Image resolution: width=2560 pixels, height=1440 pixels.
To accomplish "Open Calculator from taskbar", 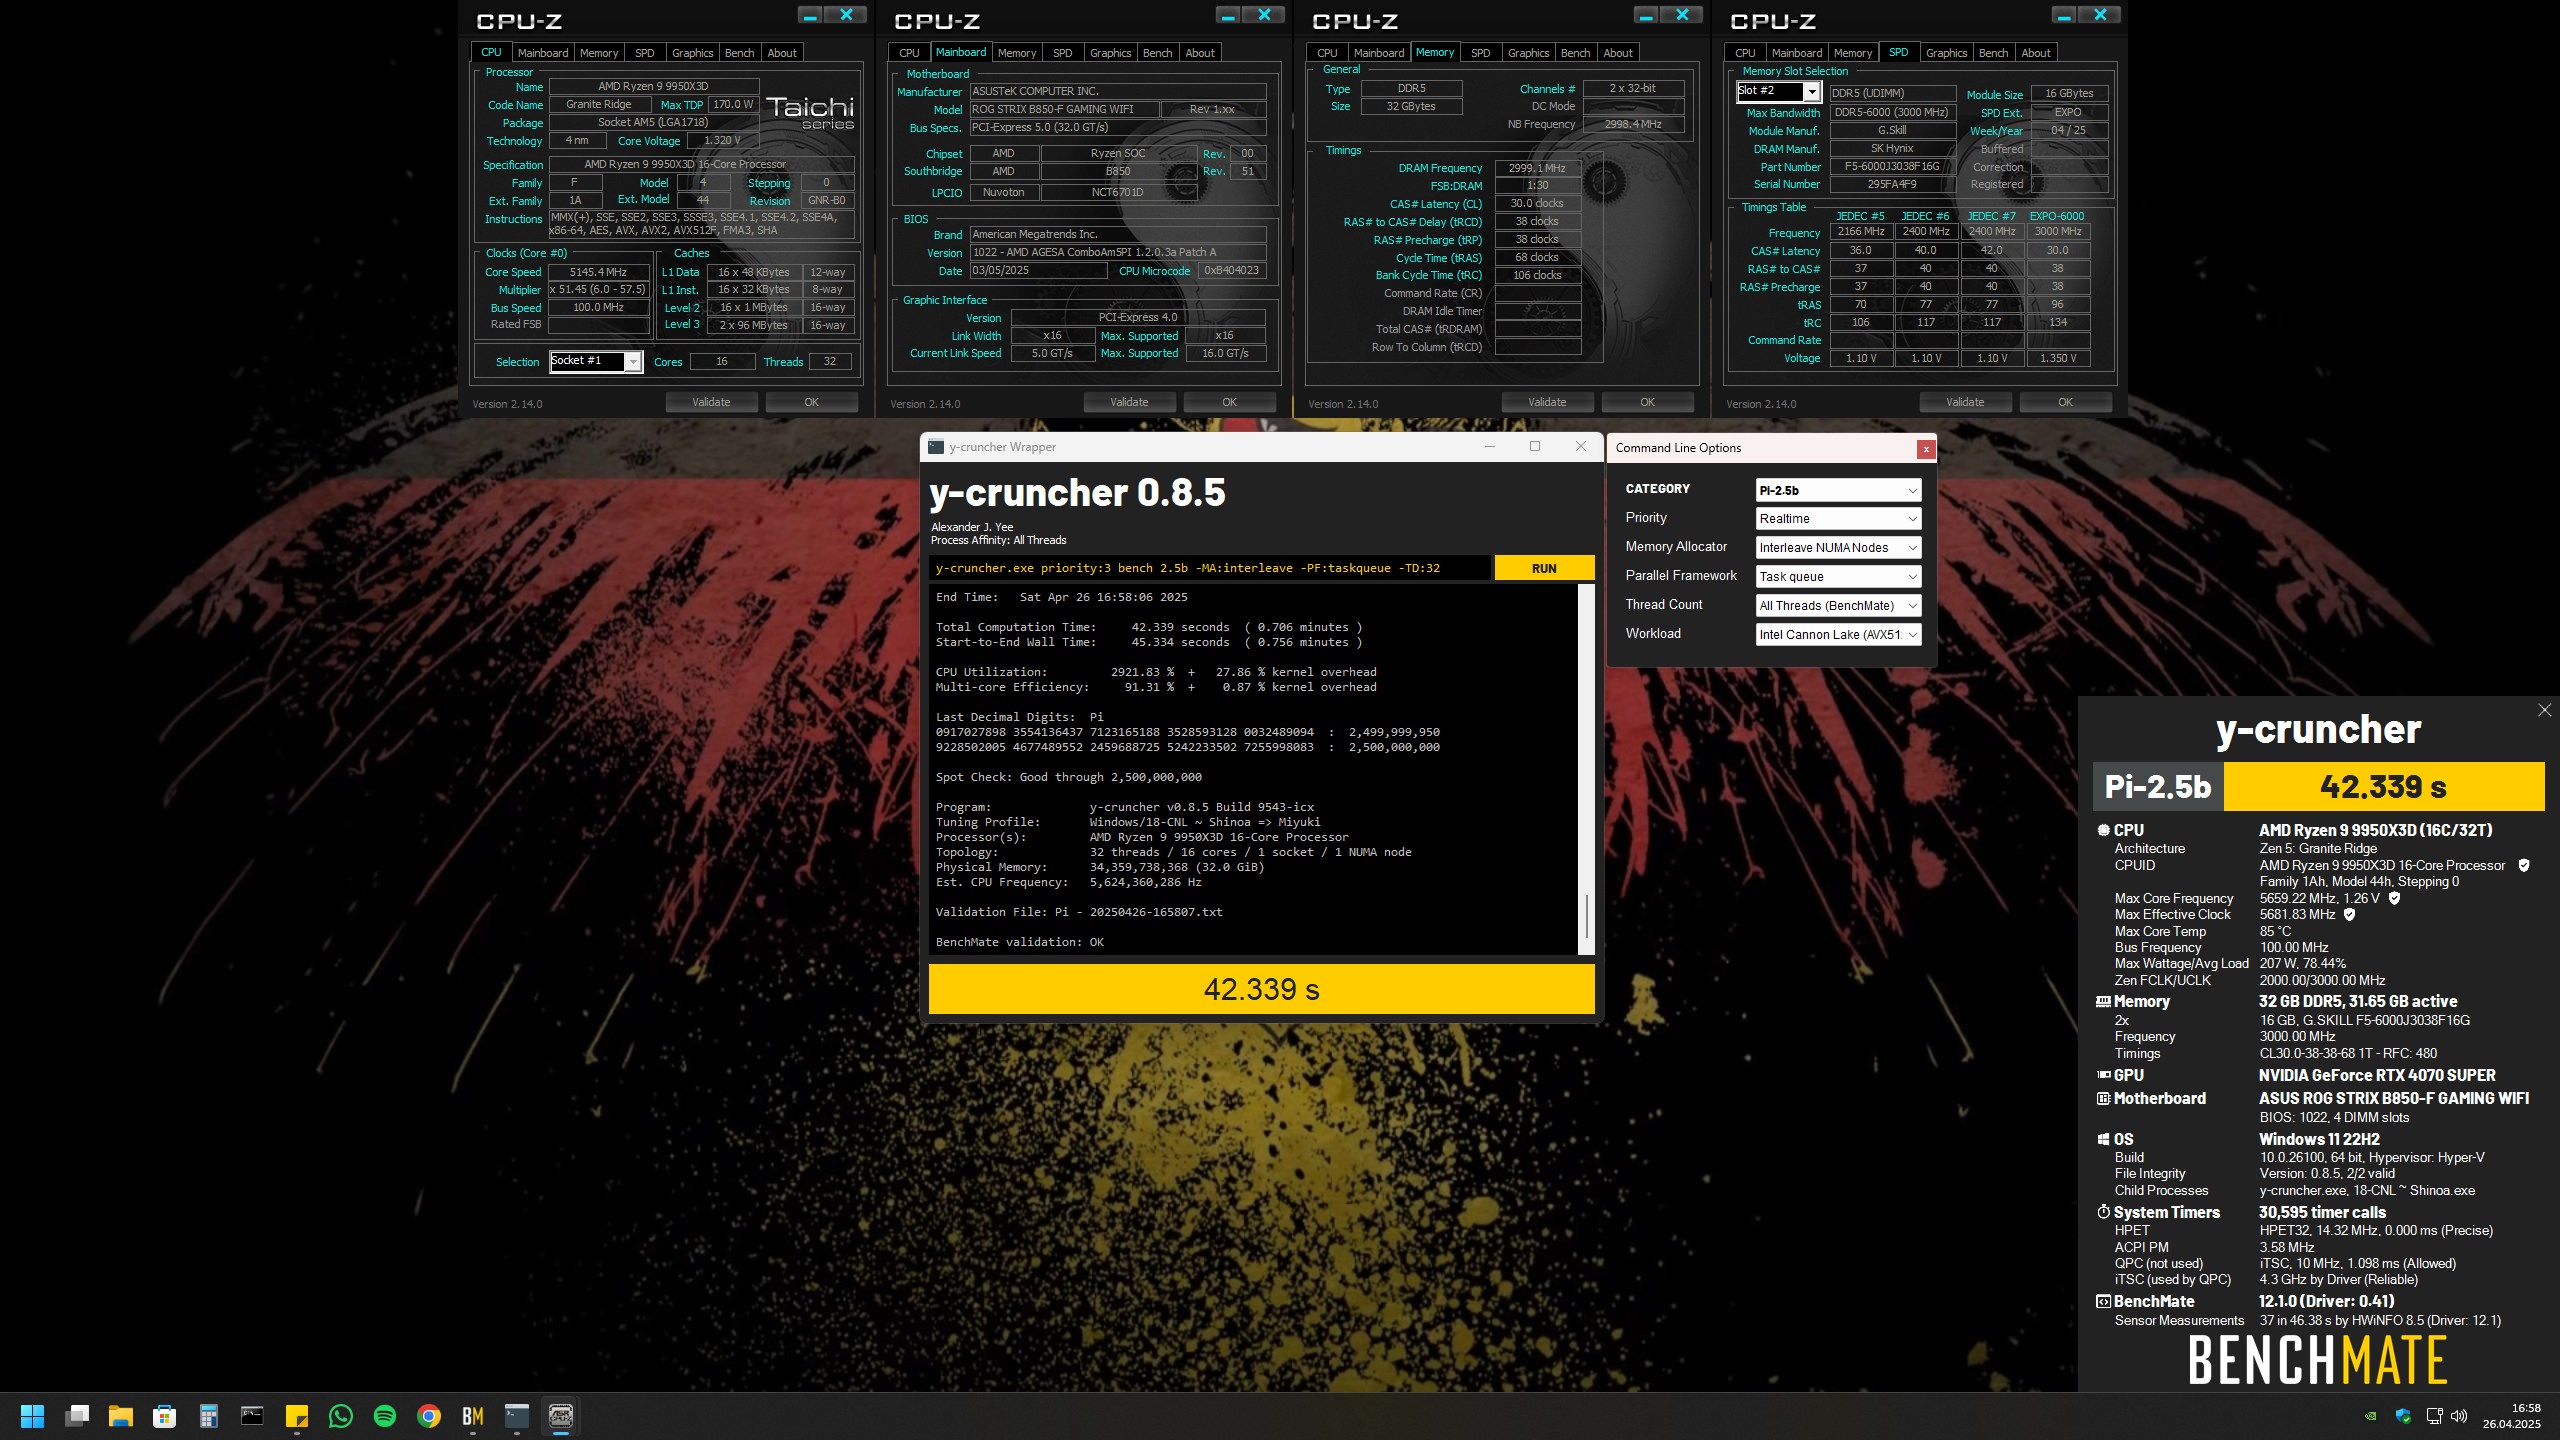I will [209, 1416].
